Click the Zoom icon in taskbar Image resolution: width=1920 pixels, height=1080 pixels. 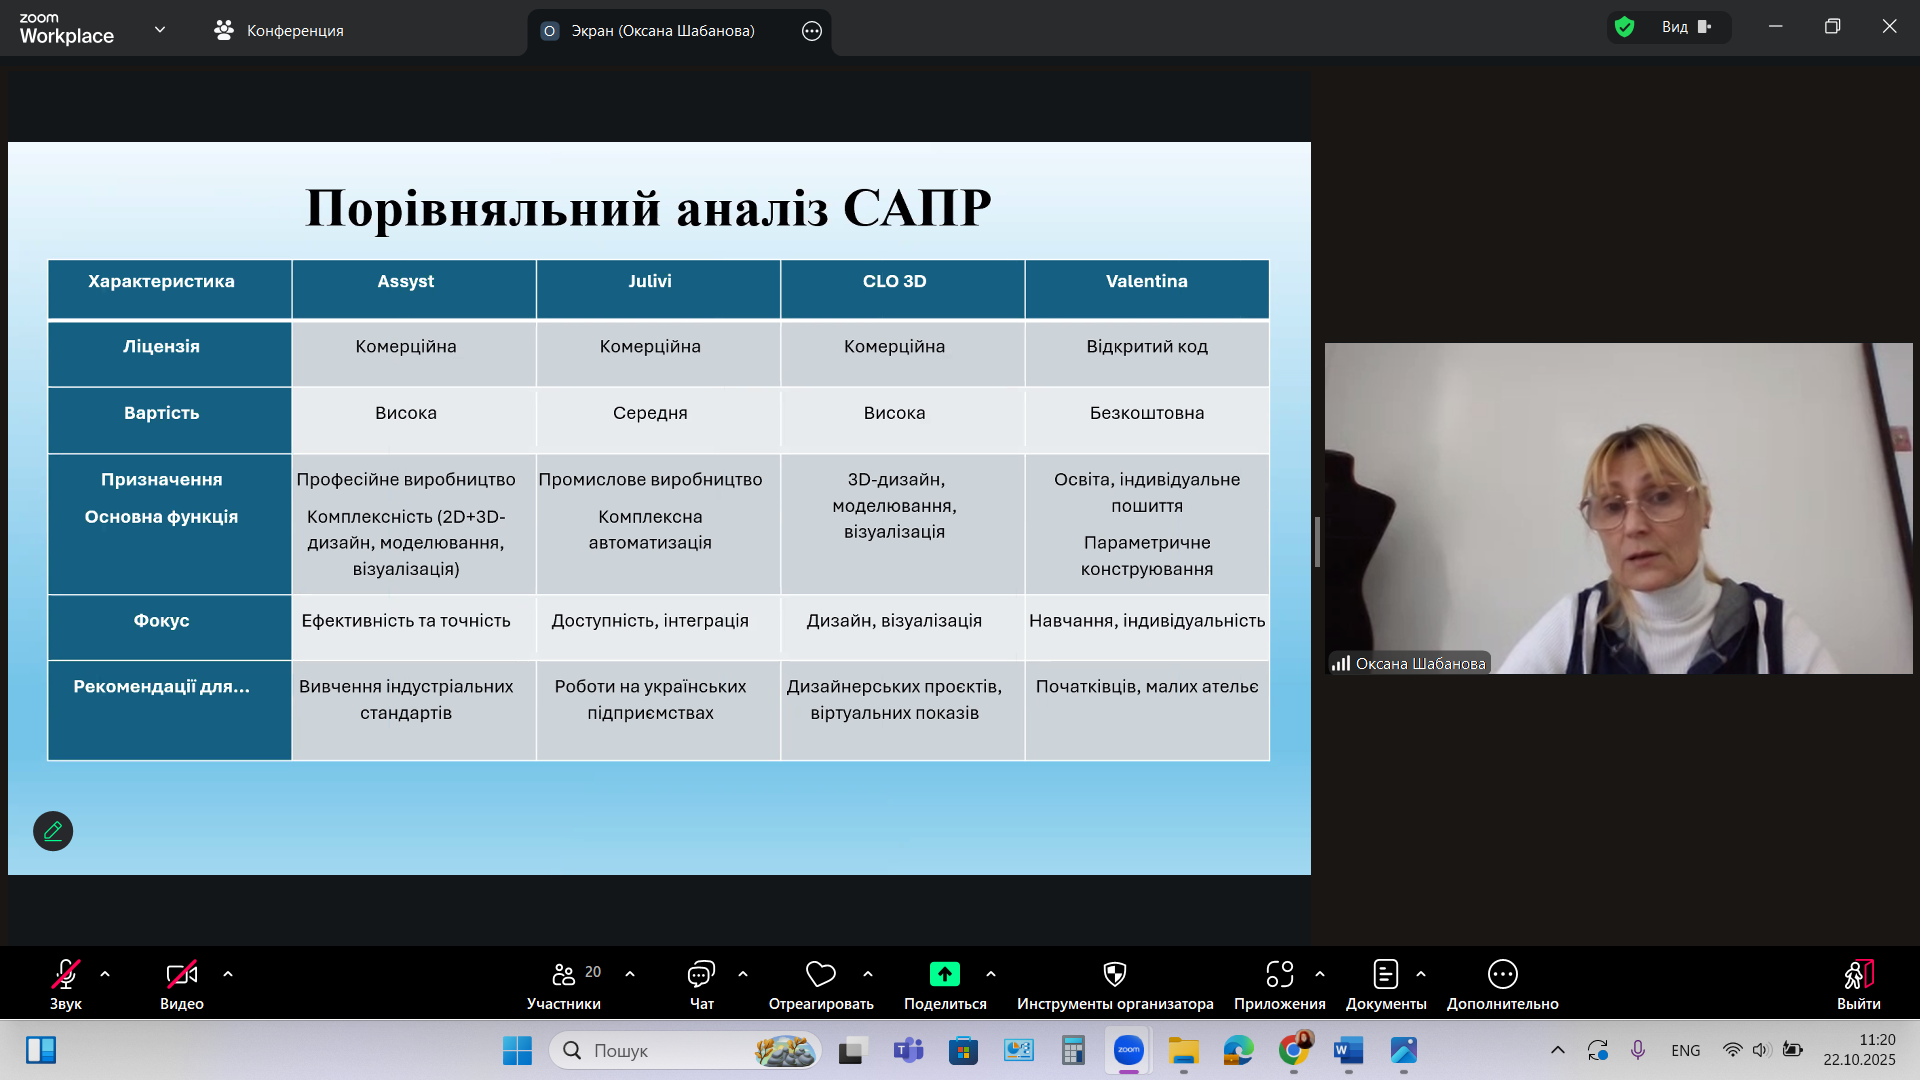[x=1129, y=1050]
